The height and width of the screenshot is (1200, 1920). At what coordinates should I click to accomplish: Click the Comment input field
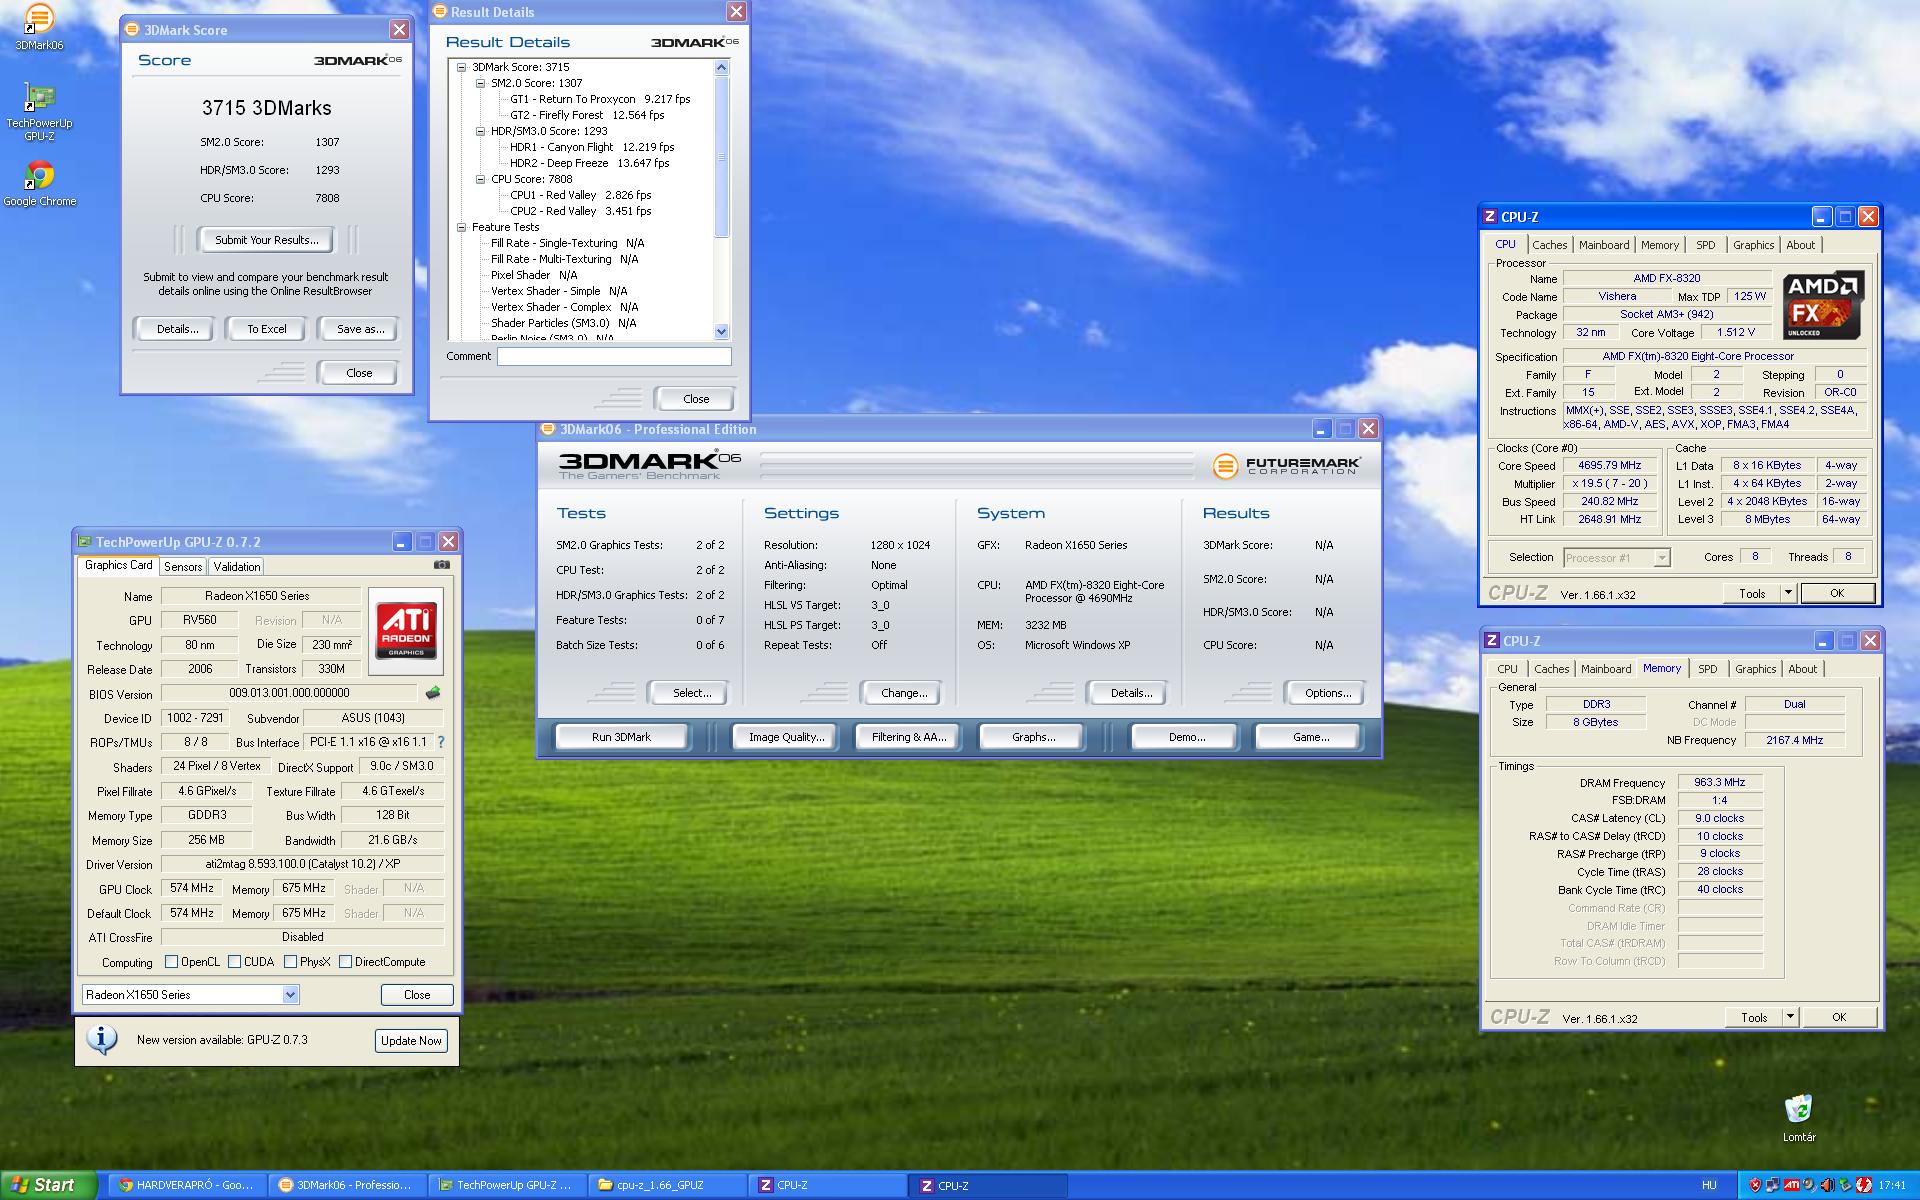(614, 357)
